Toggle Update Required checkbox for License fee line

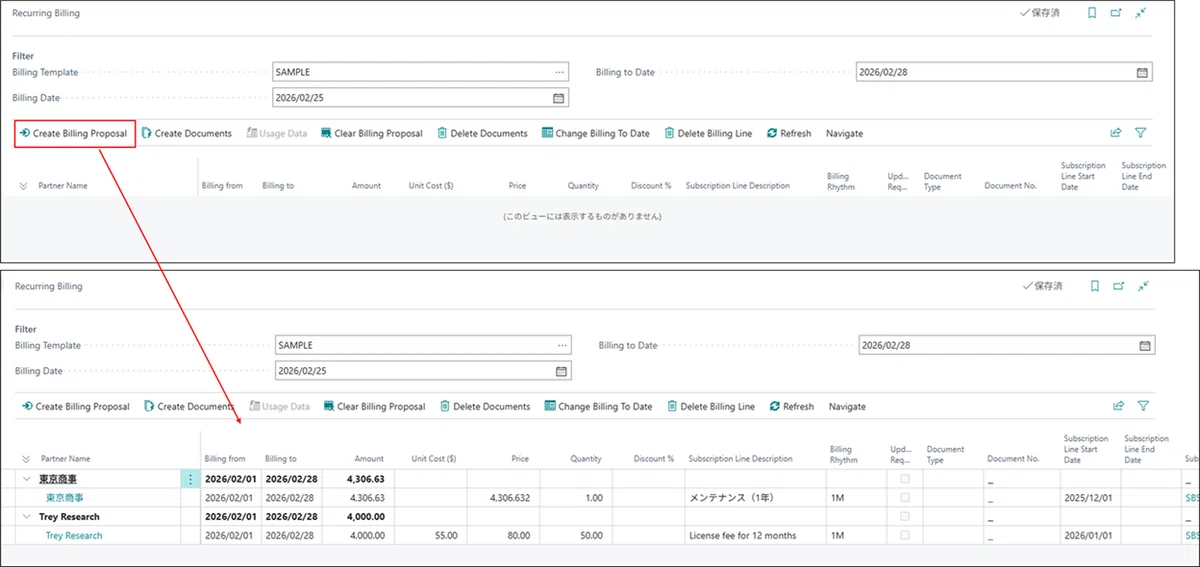[906, 535]
